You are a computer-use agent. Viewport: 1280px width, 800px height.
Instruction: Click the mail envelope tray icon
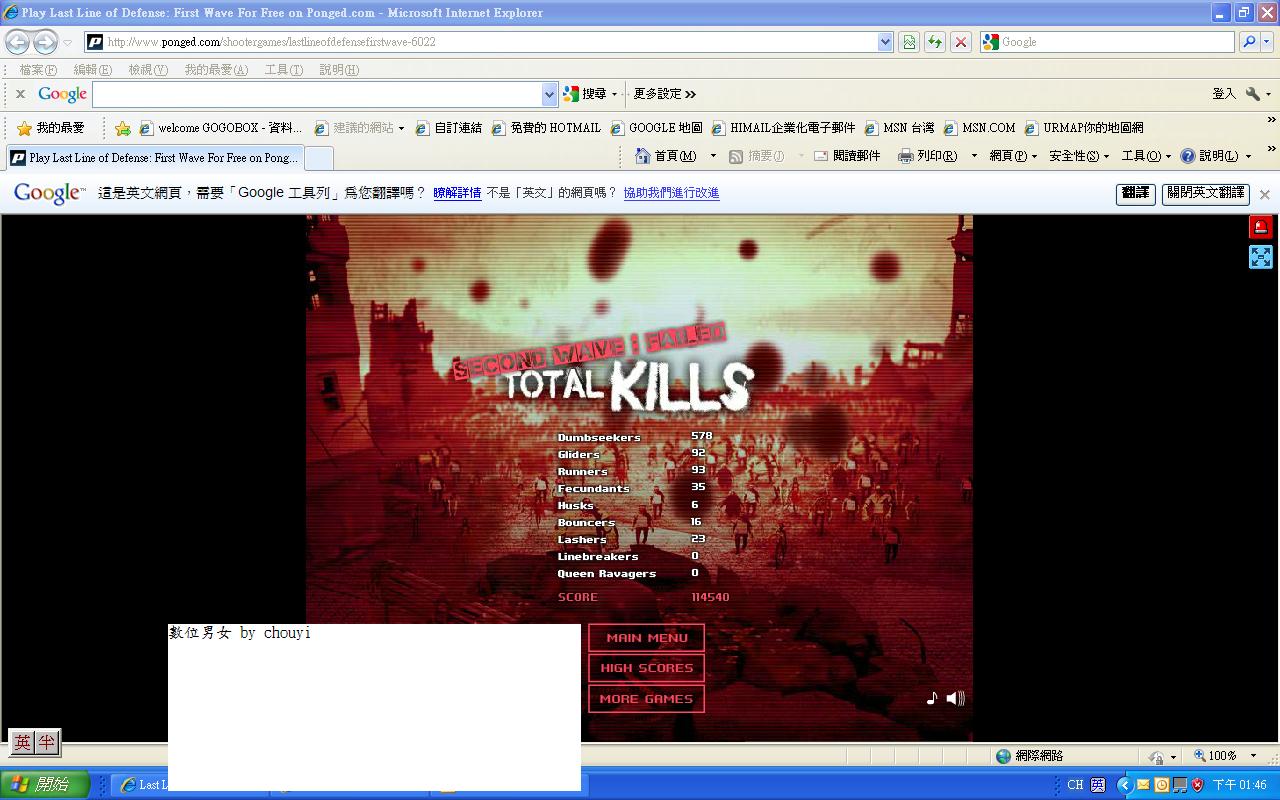coord(1143,785)
